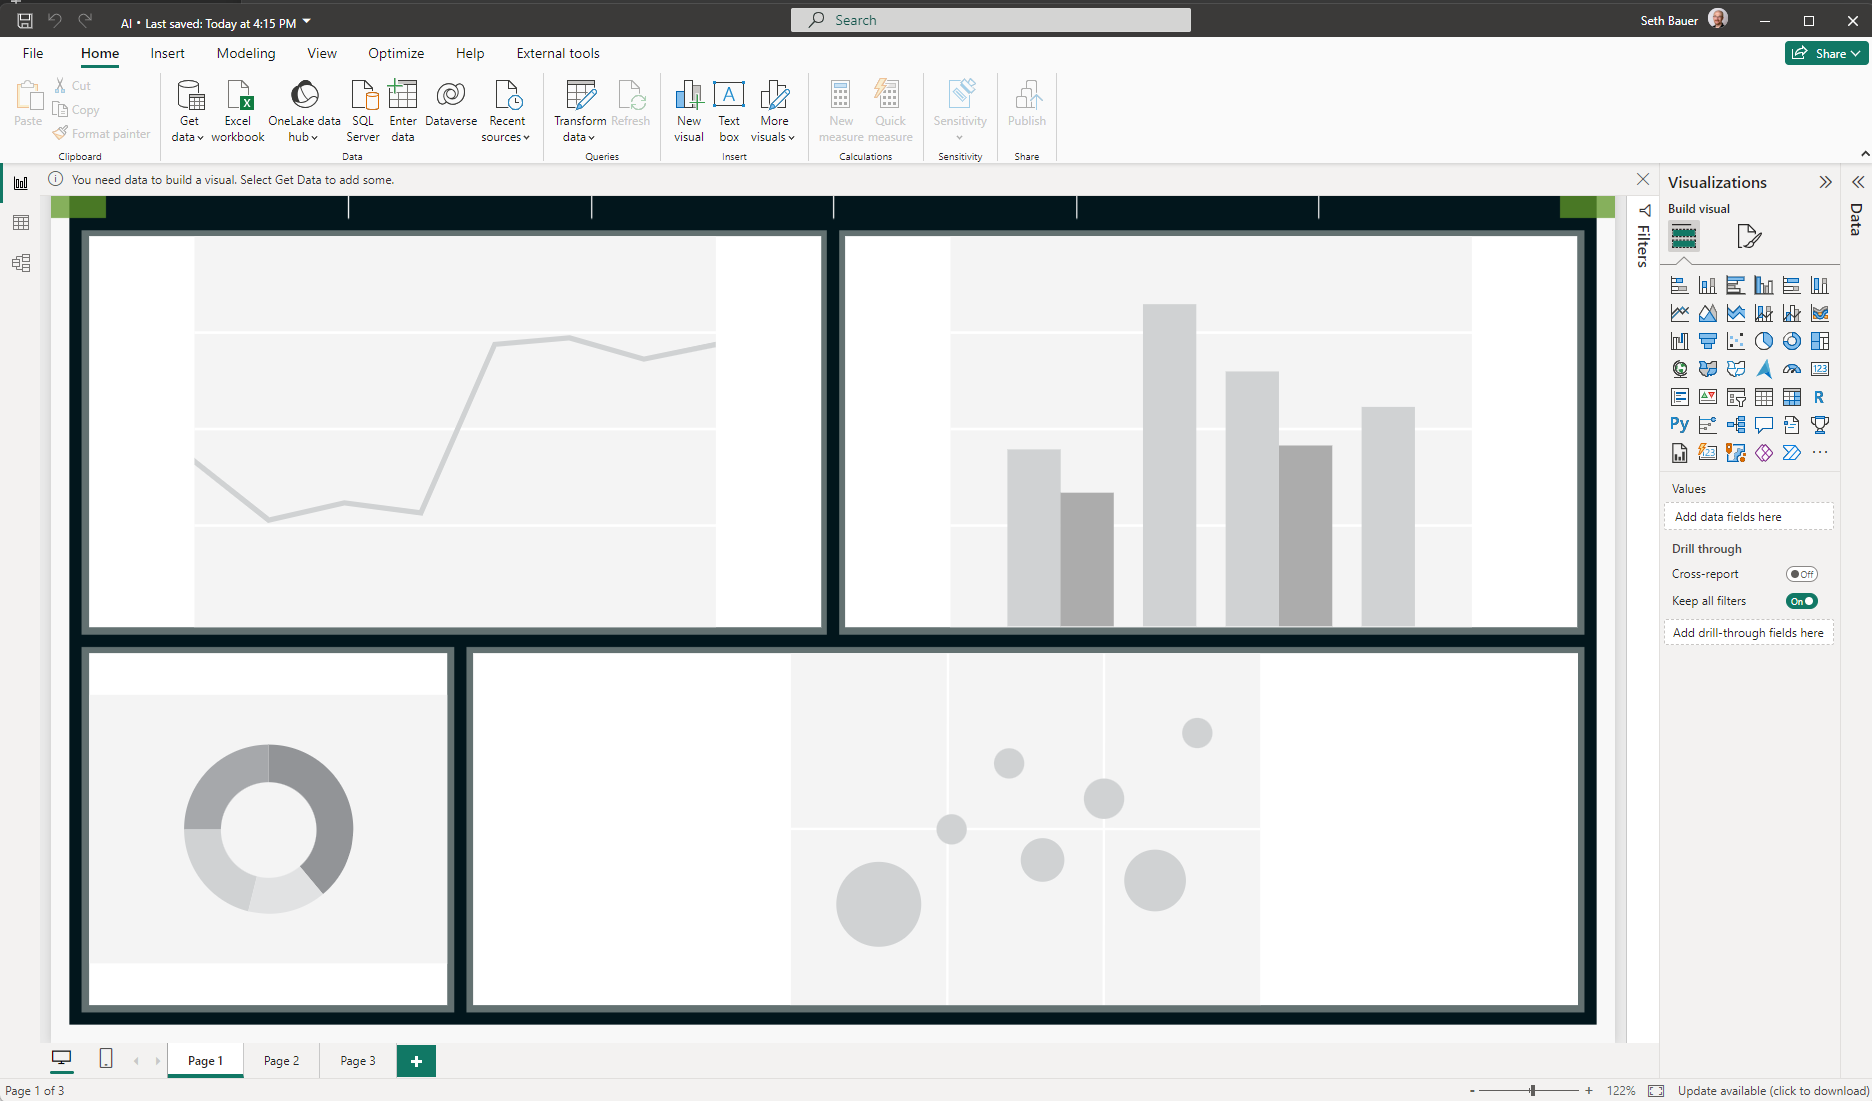Screen dimensions: 1872x1101
Task: Turn off Keep all filters
Action: [1803, 601]
